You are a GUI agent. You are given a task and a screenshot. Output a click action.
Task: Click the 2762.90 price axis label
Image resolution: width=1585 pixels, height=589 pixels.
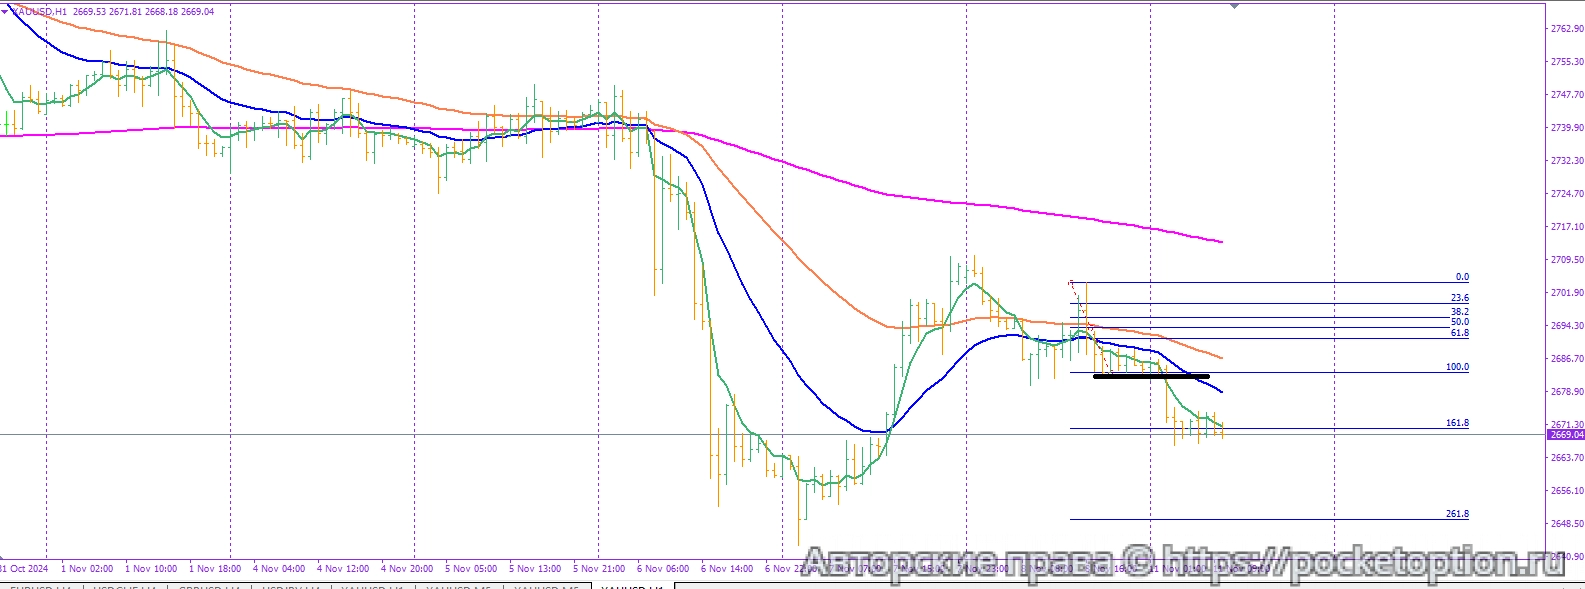pos(1566,29)
